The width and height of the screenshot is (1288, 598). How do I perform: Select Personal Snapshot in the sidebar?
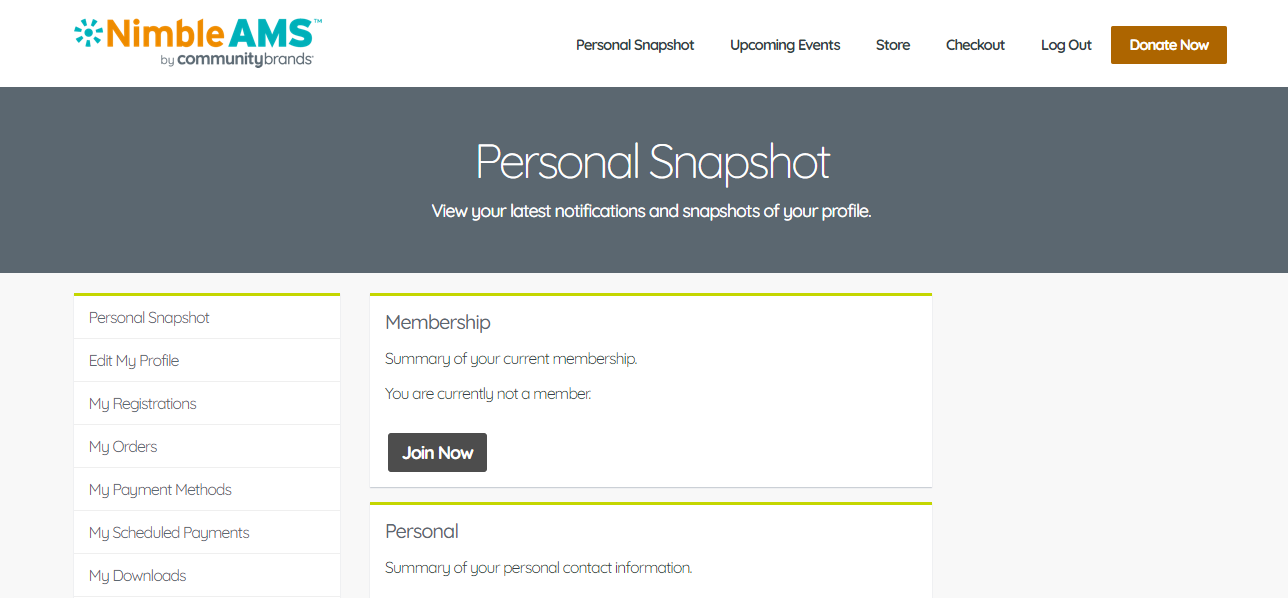point(149,318)
